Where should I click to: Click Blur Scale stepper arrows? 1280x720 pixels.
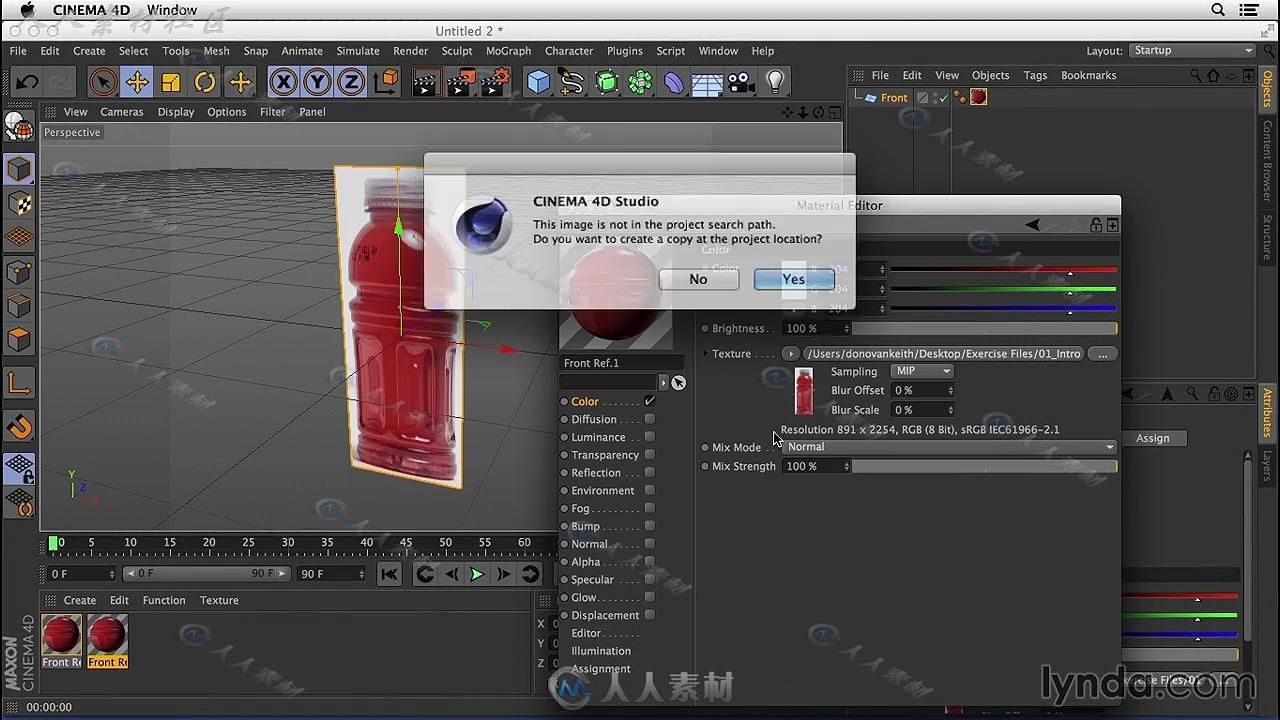950,410
